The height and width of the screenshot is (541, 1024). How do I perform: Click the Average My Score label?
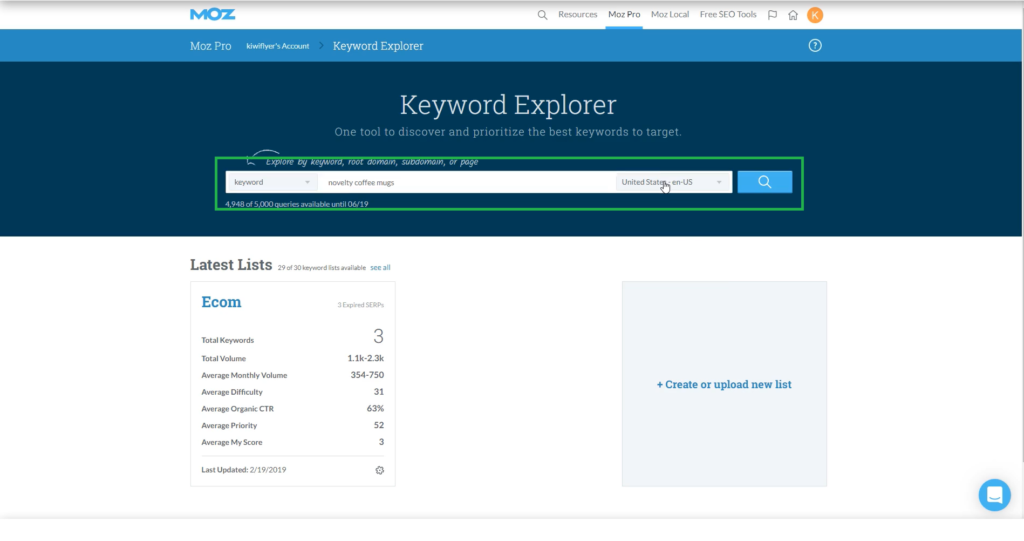tap(232, 442)
